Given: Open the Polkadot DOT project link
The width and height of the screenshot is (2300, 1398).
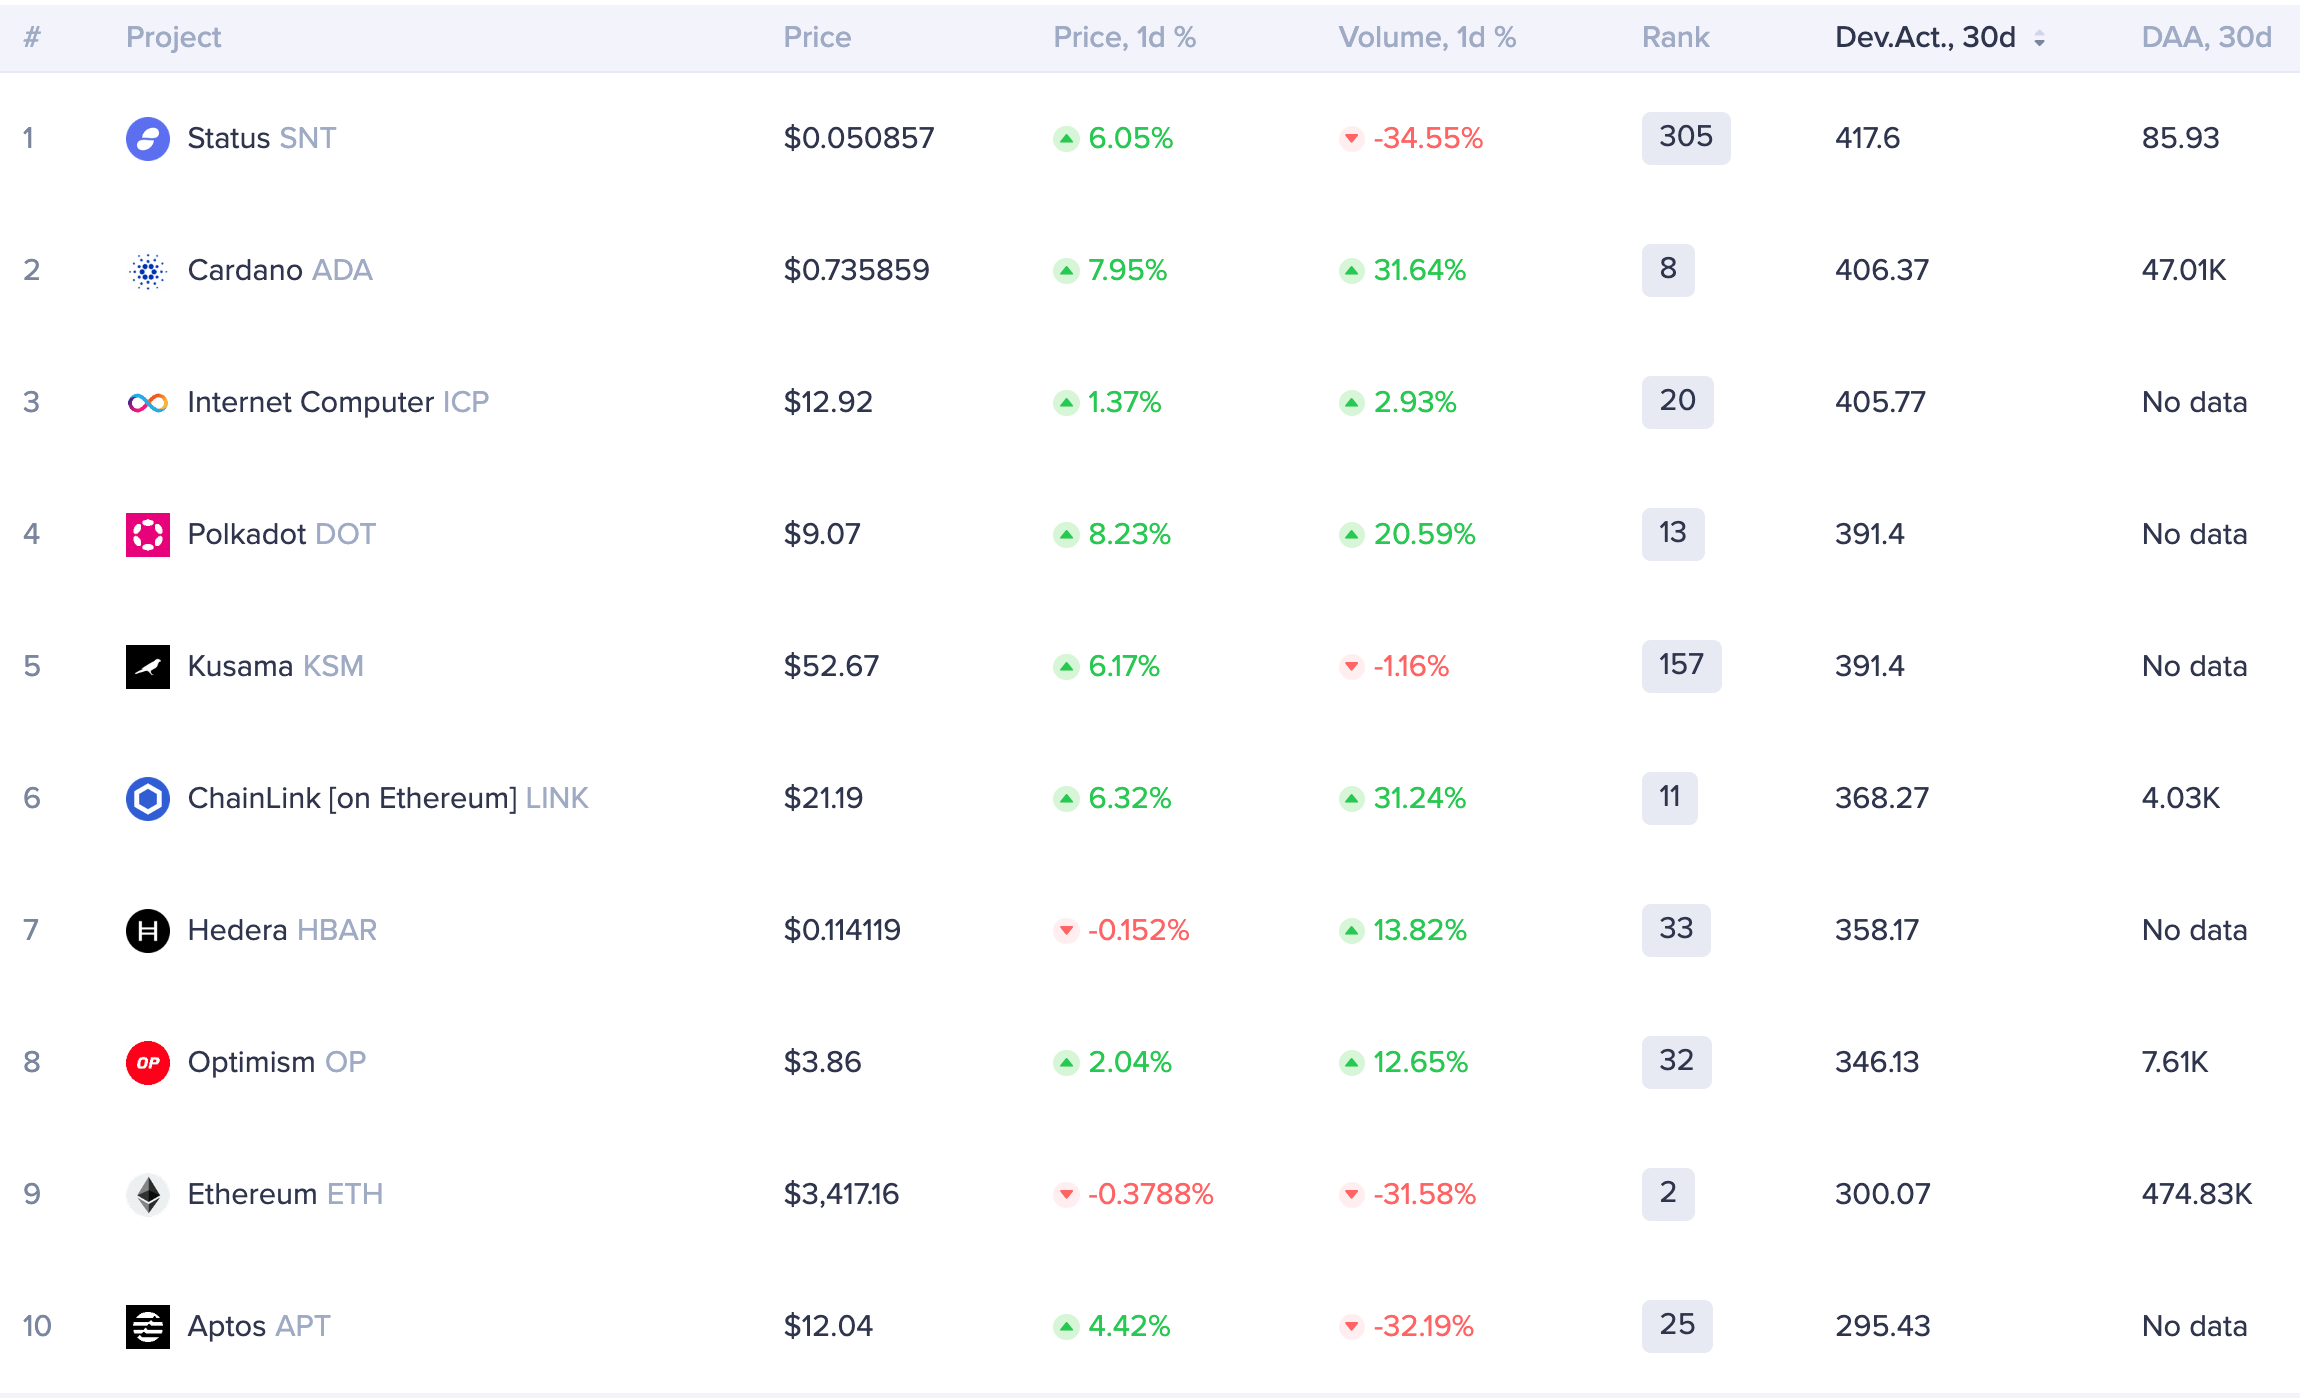Looking at the screenshot, I should 282,534.
